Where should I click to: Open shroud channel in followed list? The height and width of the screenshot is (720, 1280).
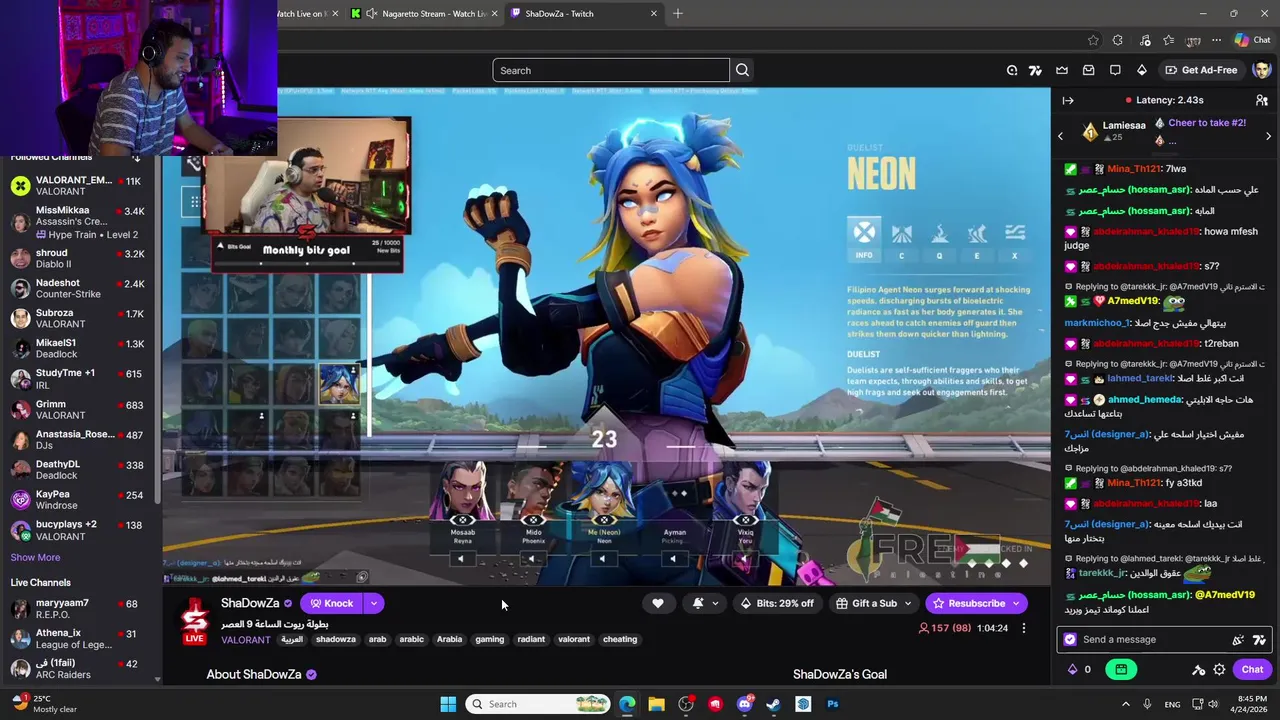coord(78,258)
